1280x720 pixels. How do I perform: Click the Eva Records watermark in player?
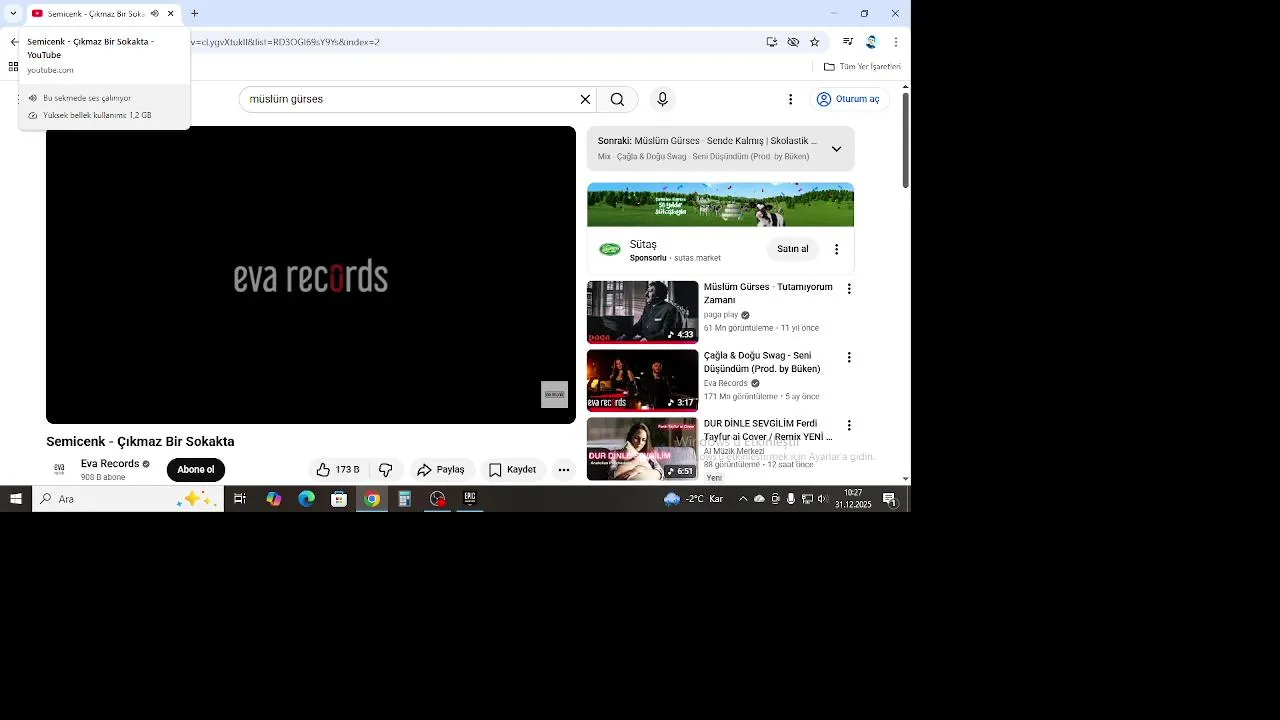[554, 394]
